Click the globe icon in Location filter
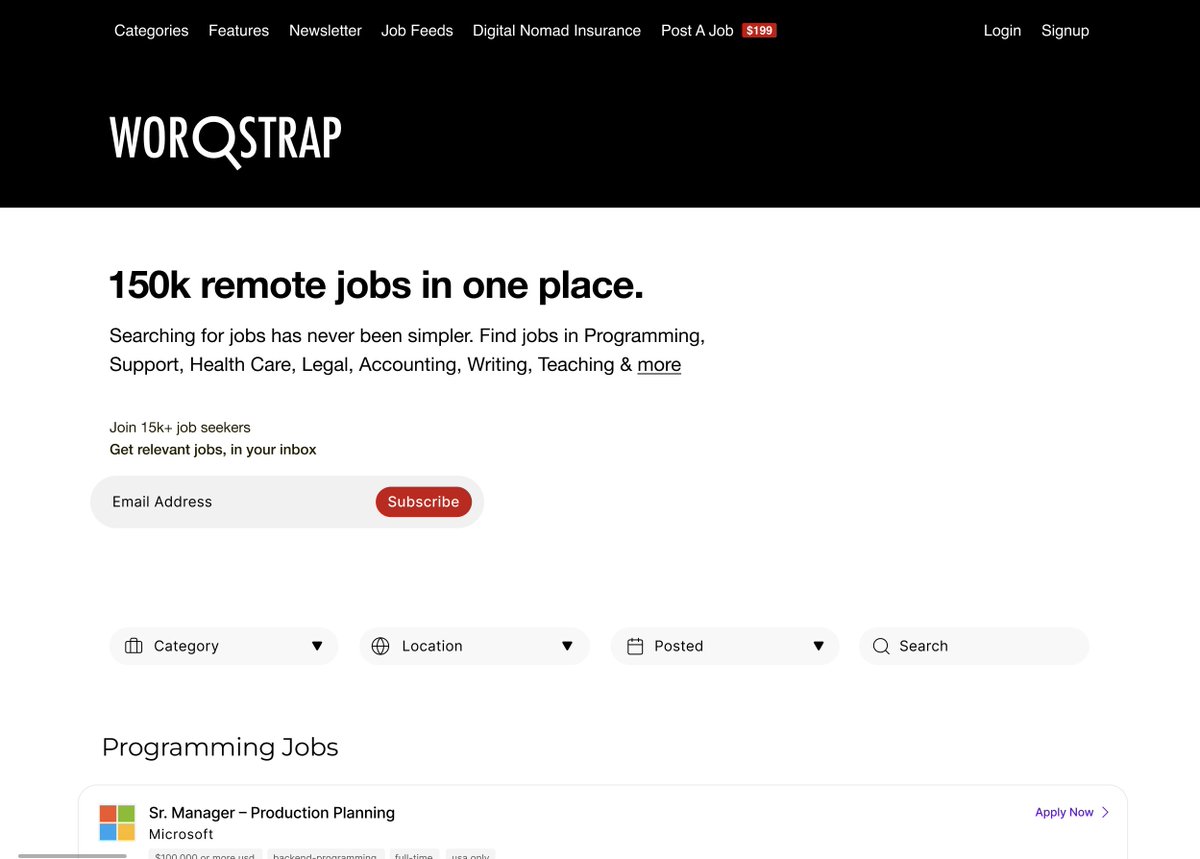The width and height of the screenshot is (1200, 859). 380,646
